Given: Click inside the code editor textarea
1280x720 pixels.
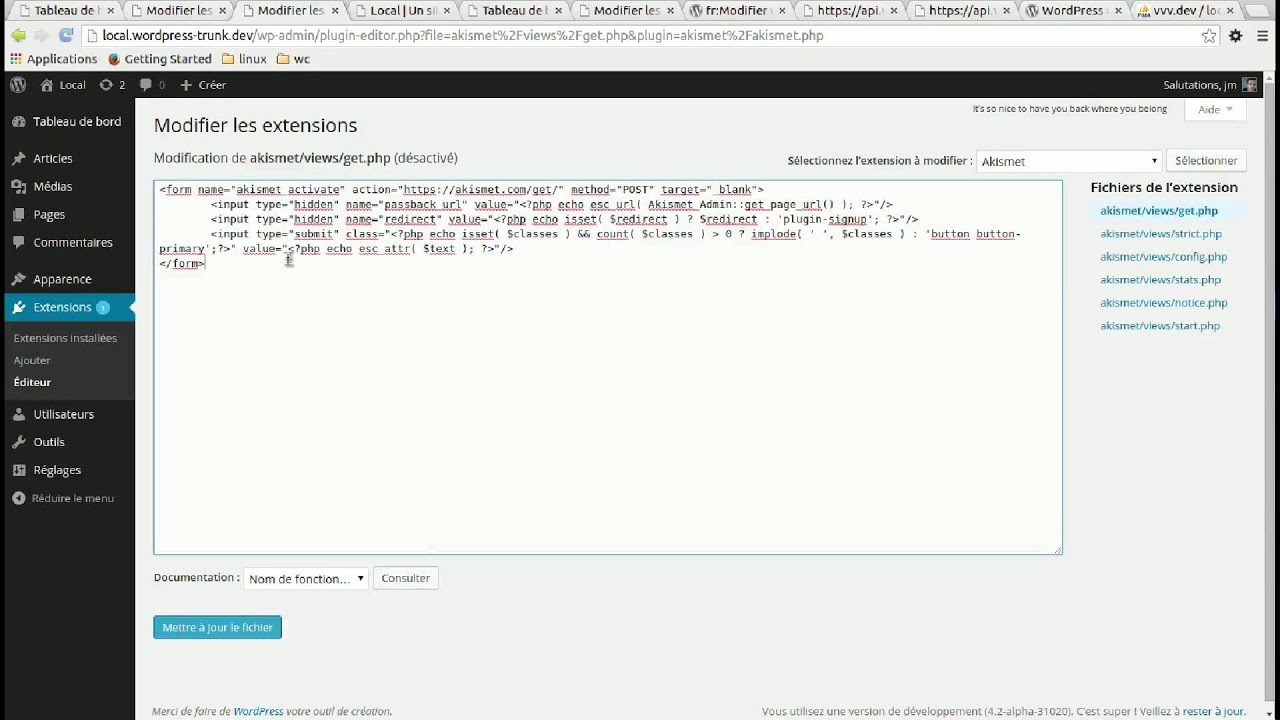Looking at the screenshot, I should point(608,367).
